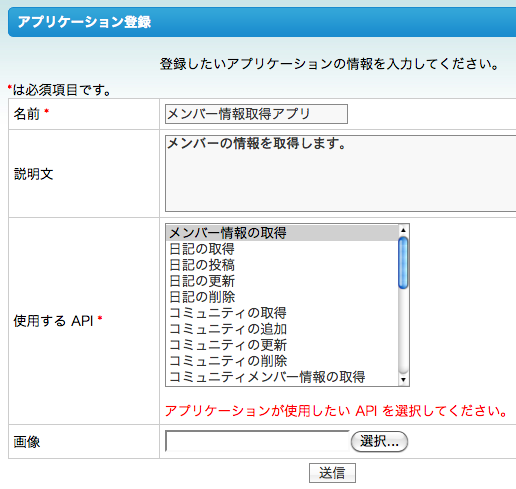516x489 pixels.
Task: Click the API list scroll down arrow
Action: click(x=403, y=380)
